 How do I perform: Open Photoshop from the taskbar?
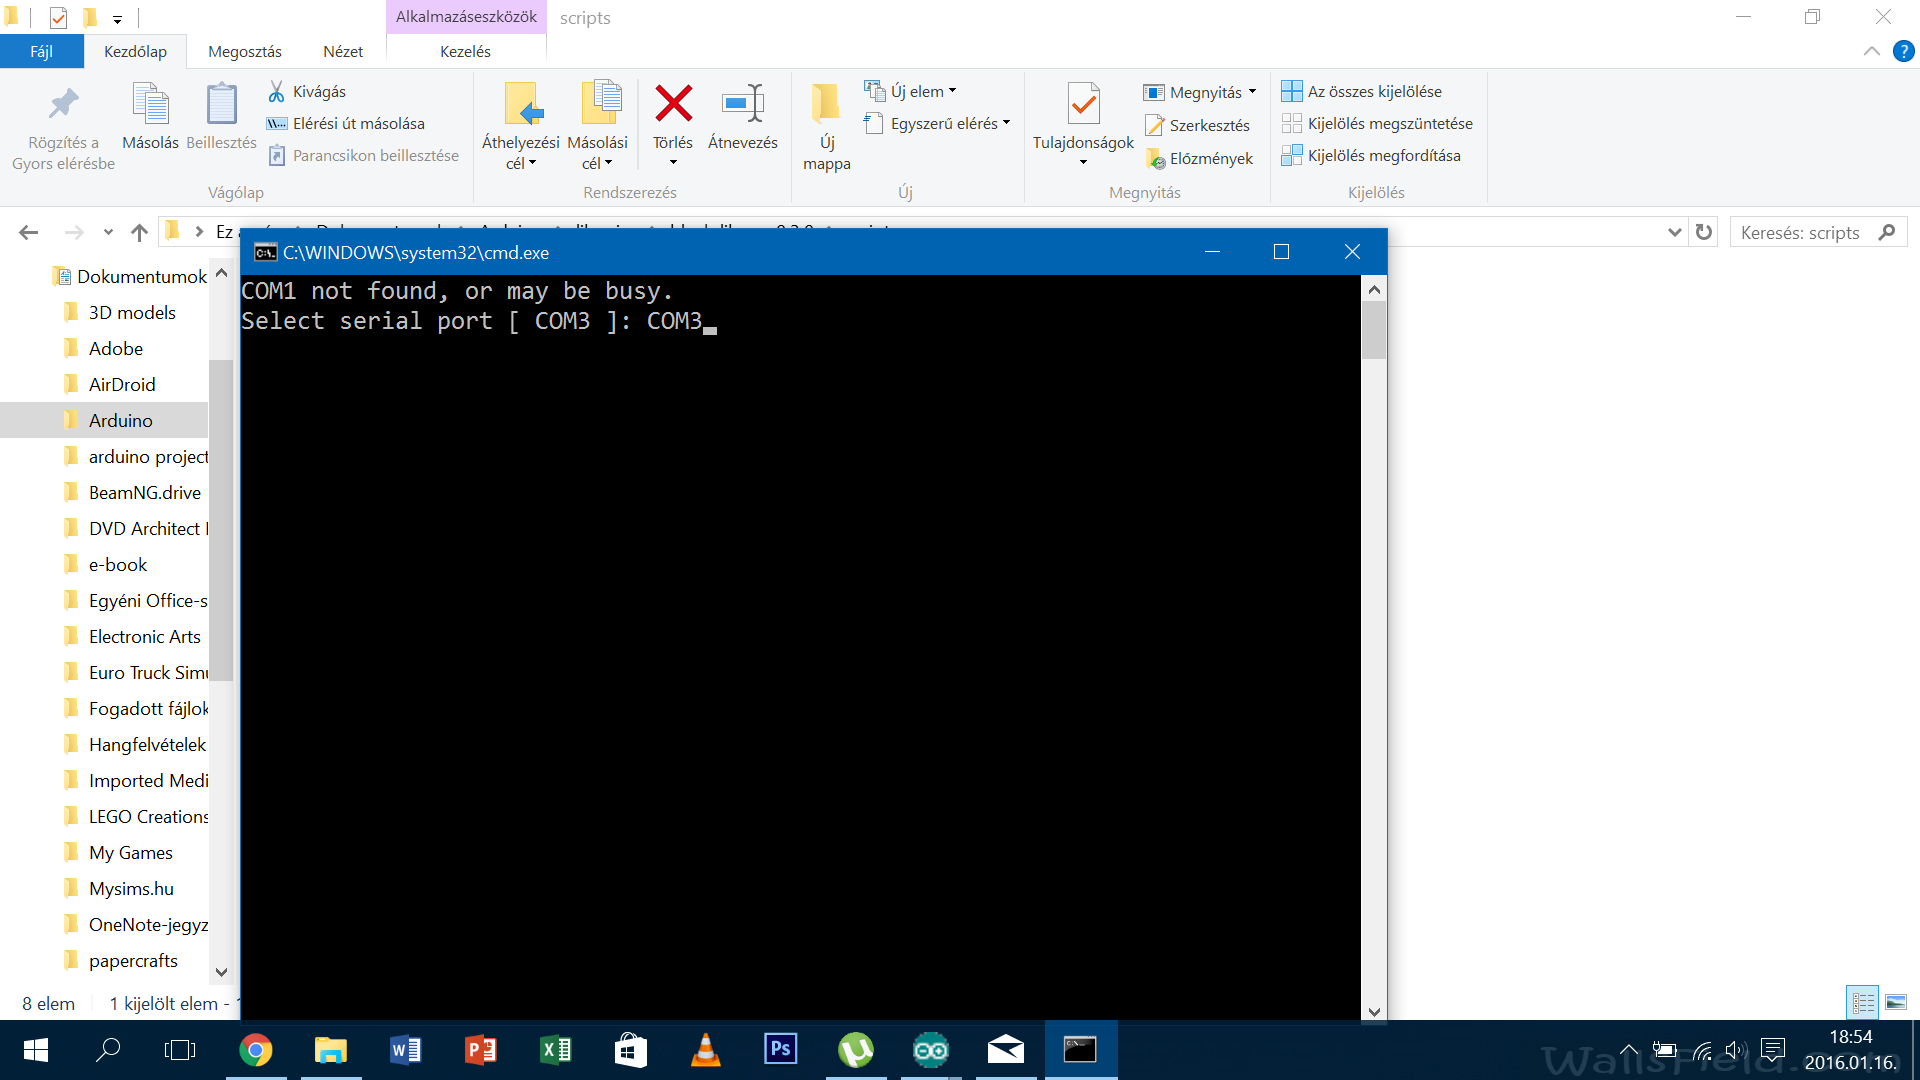pyautogui.click(x=780, y=1049)
